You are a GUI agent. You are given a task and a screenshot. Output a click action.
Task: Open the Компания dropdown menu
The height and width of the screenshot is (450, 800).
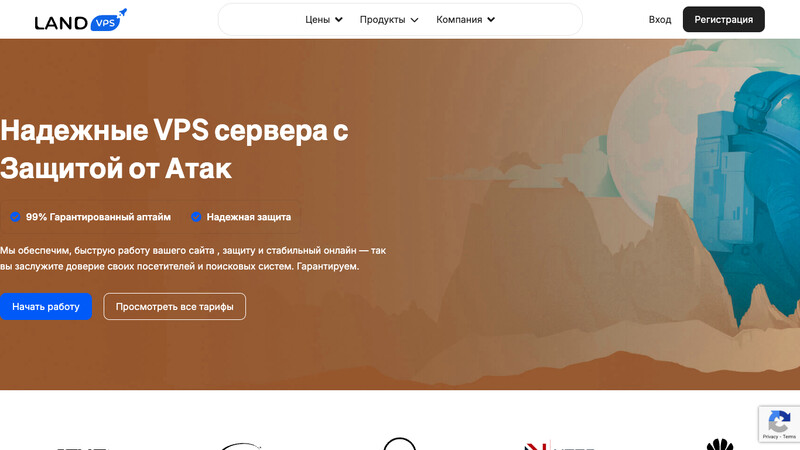465,19
